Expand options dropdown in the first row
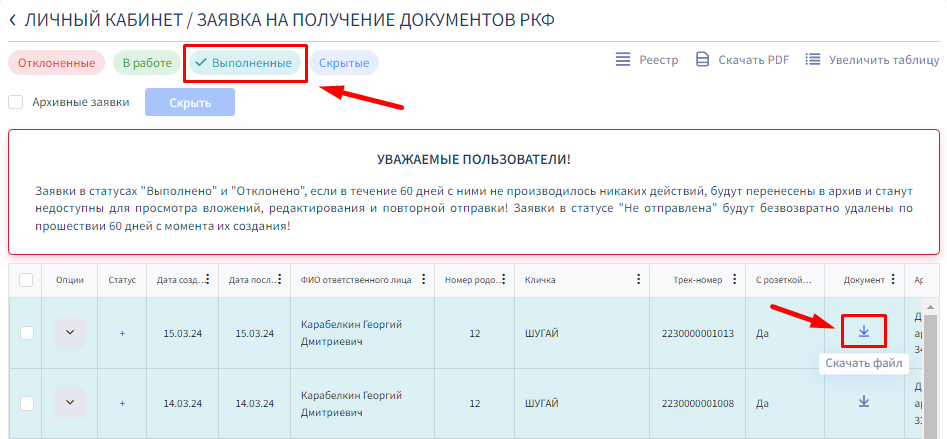Screen dimensions: 947x439 pyautogui.click(x=70, y=332)
